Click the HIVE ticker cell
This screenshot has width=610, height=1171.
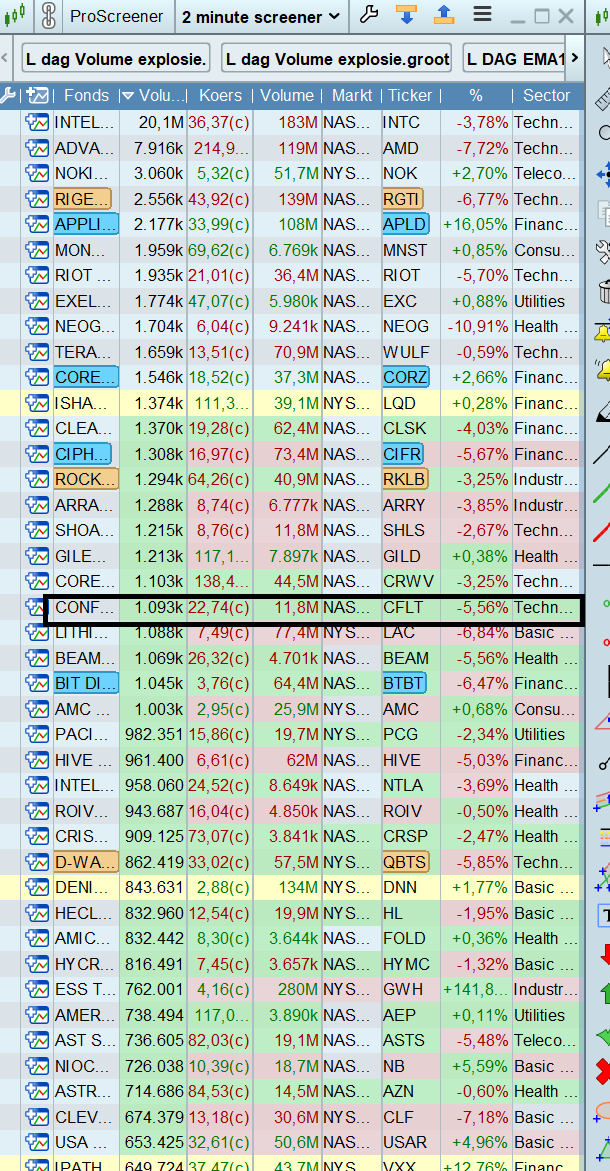(411, 760)
